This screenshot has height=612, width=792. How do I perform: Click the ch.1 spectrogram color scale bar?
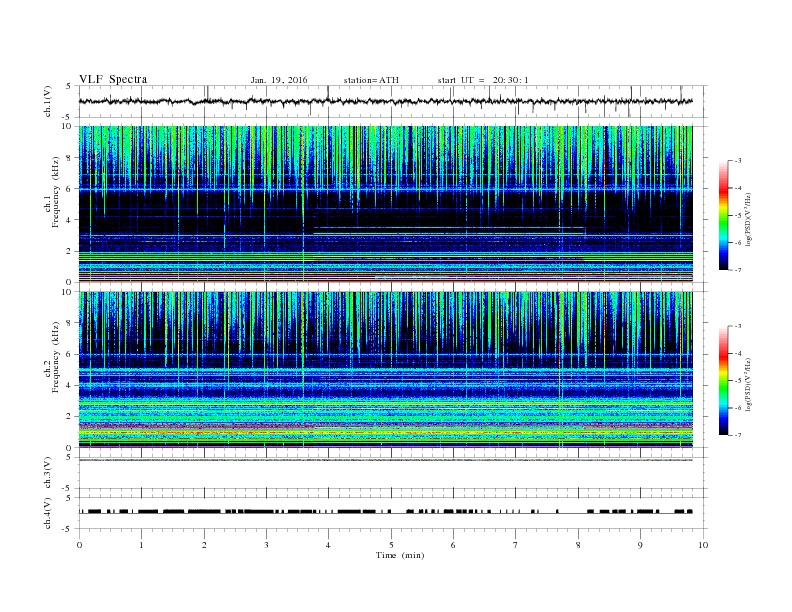click(724, 215)
